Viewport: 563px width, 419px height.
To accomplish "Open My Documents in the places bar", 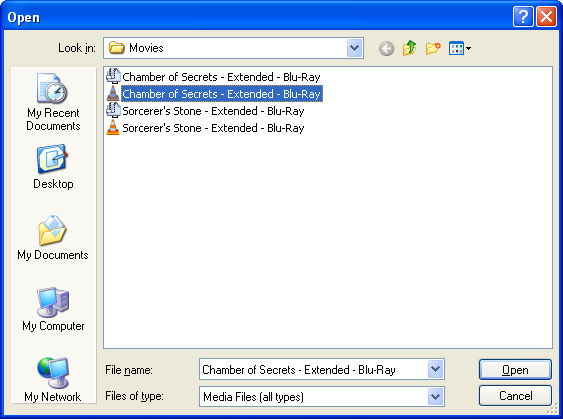I will click(53, 237).
